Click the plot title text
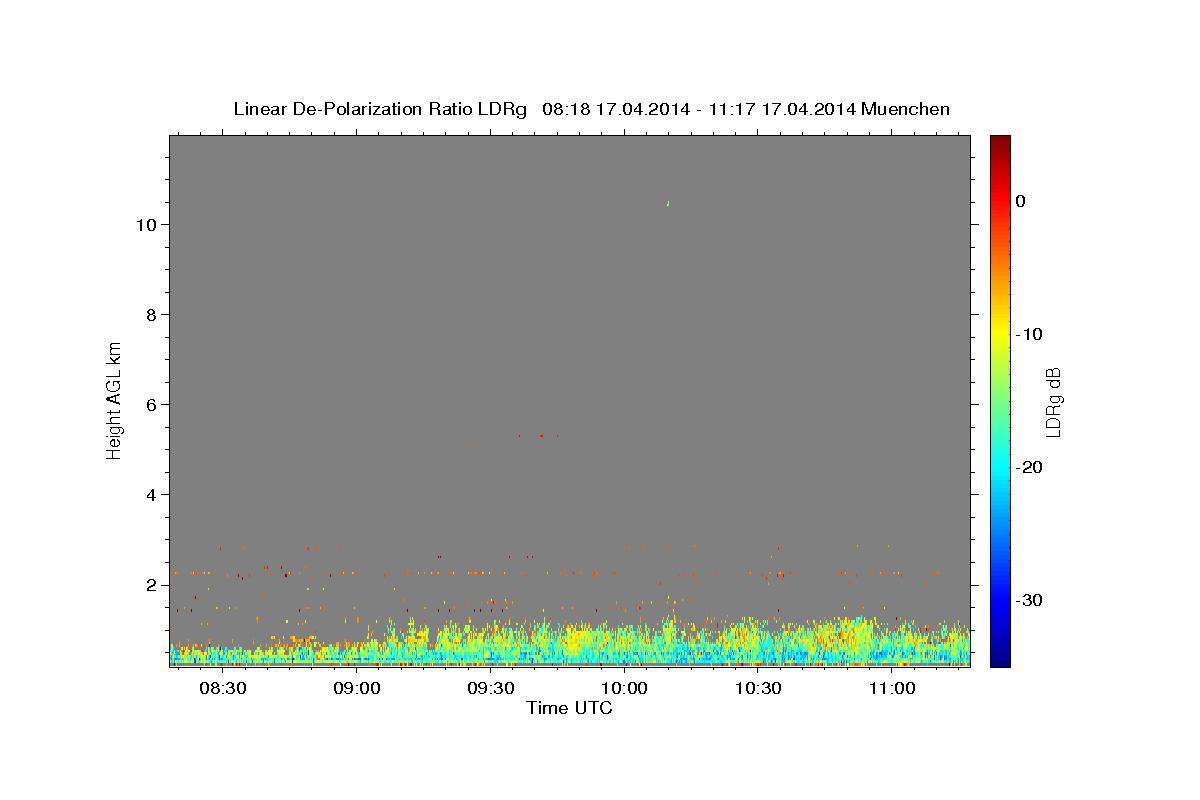 pos(591,109)
